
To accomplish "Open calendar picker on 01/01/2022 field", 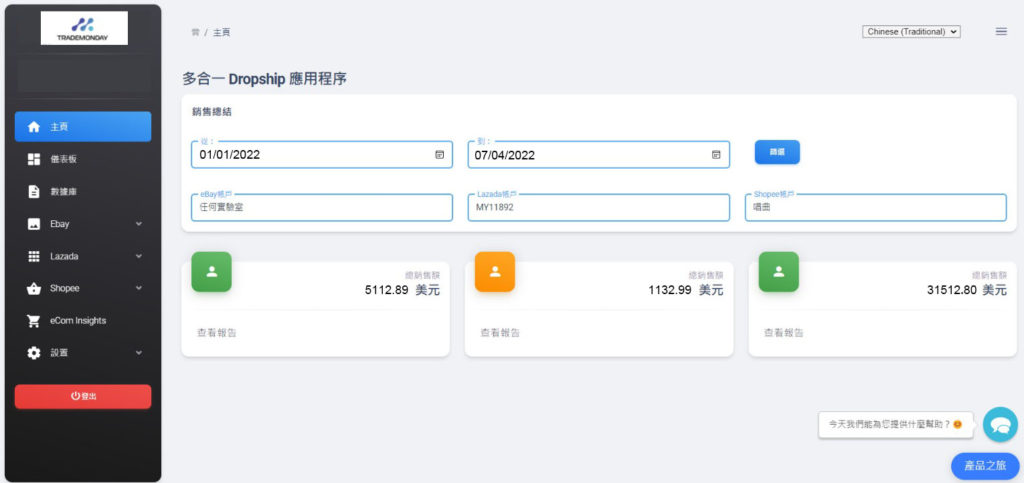I will tap(439, 155).
